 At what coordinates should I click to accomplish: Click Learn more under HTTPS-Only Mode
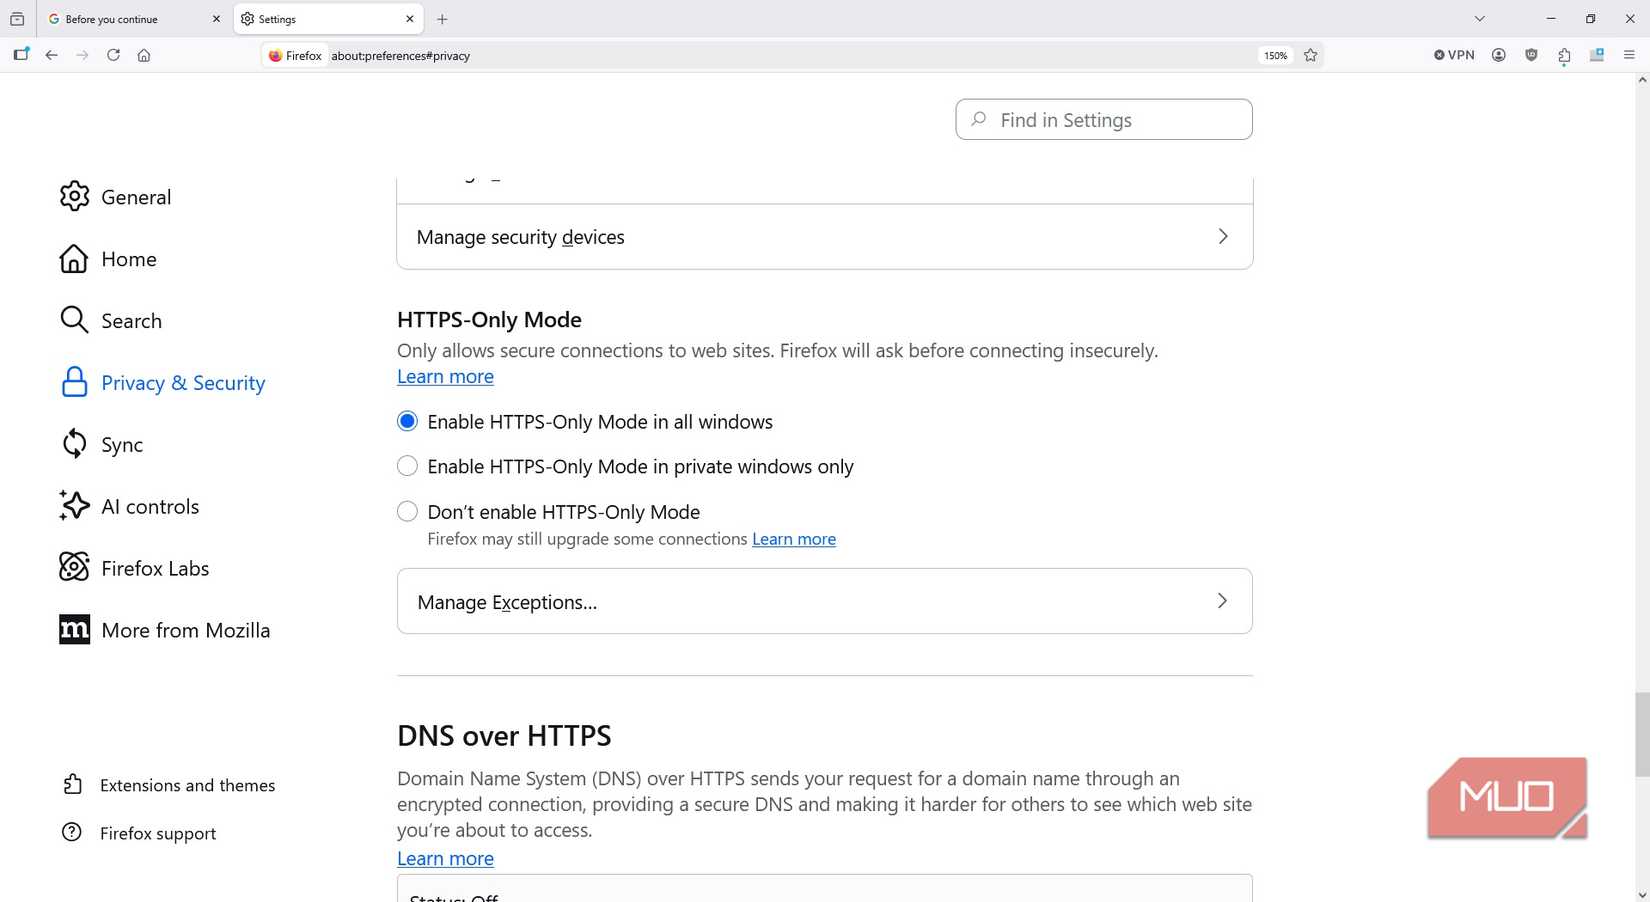click(x=444, y=376)
